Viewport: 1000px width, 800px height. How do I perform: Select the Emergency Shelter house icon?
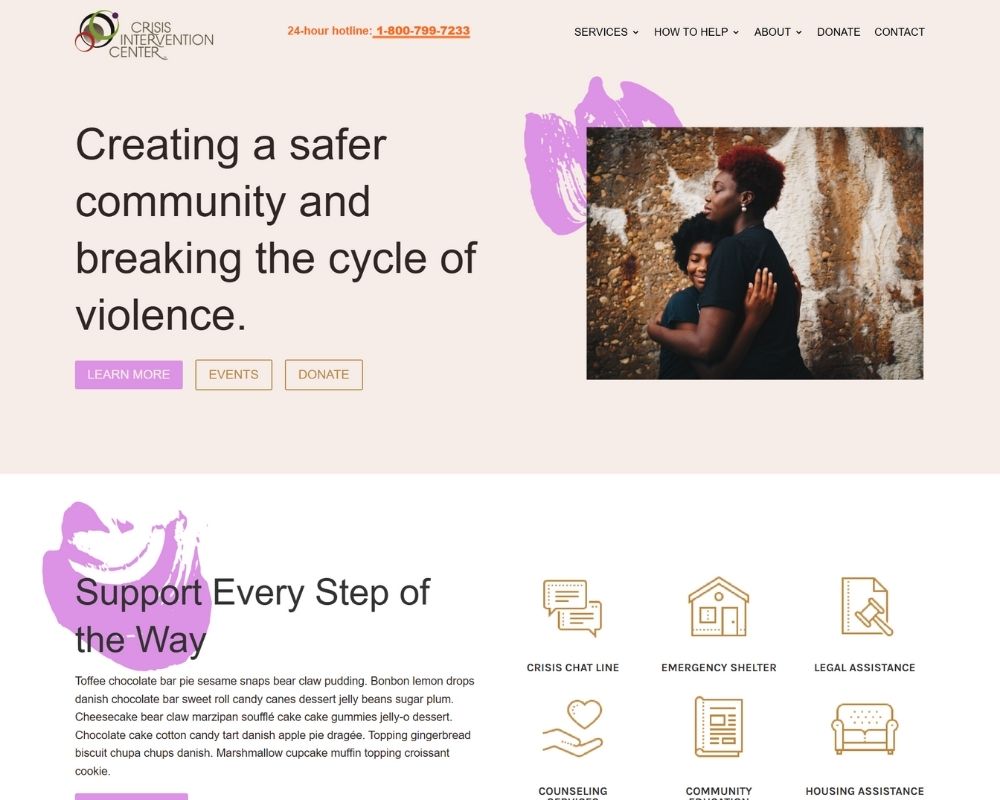[718, 607]
